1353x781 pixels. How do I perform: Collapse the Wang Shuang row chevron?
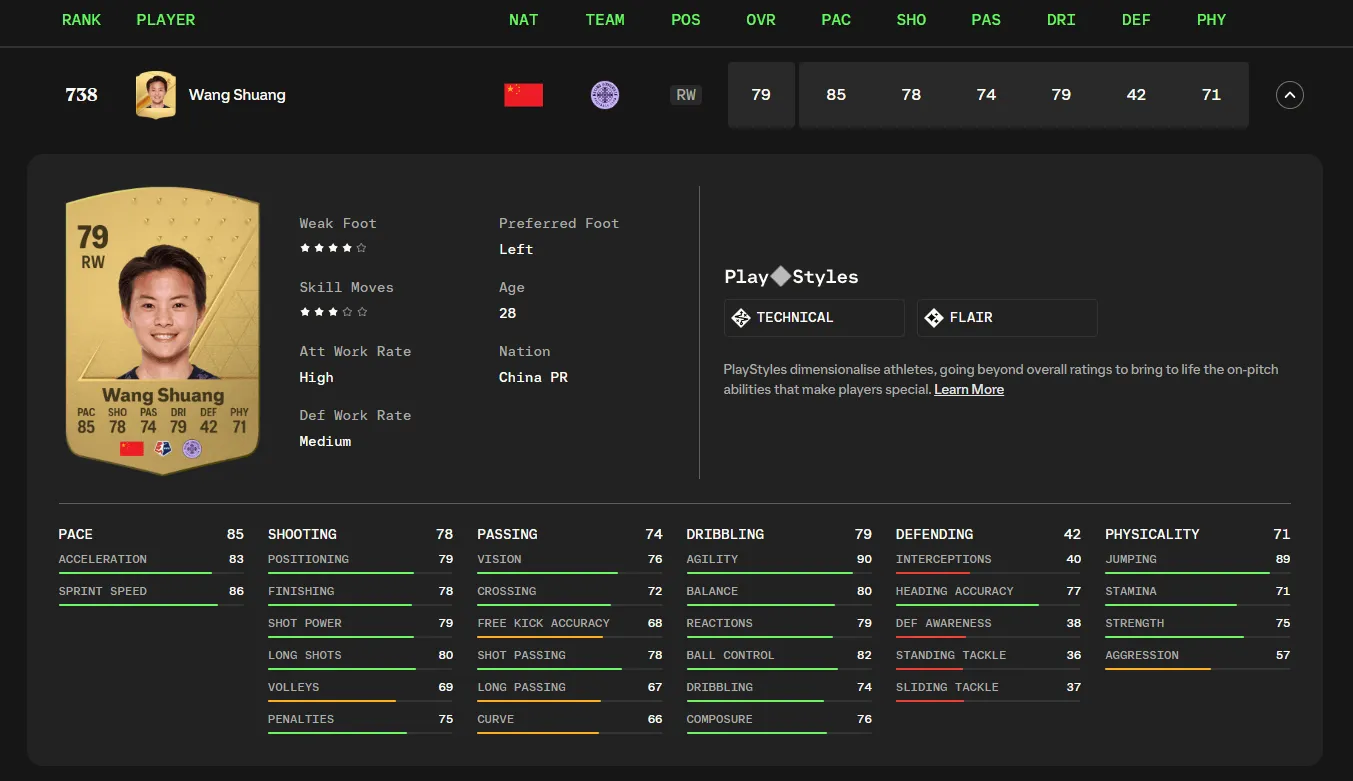click(x=1290, y=95)
